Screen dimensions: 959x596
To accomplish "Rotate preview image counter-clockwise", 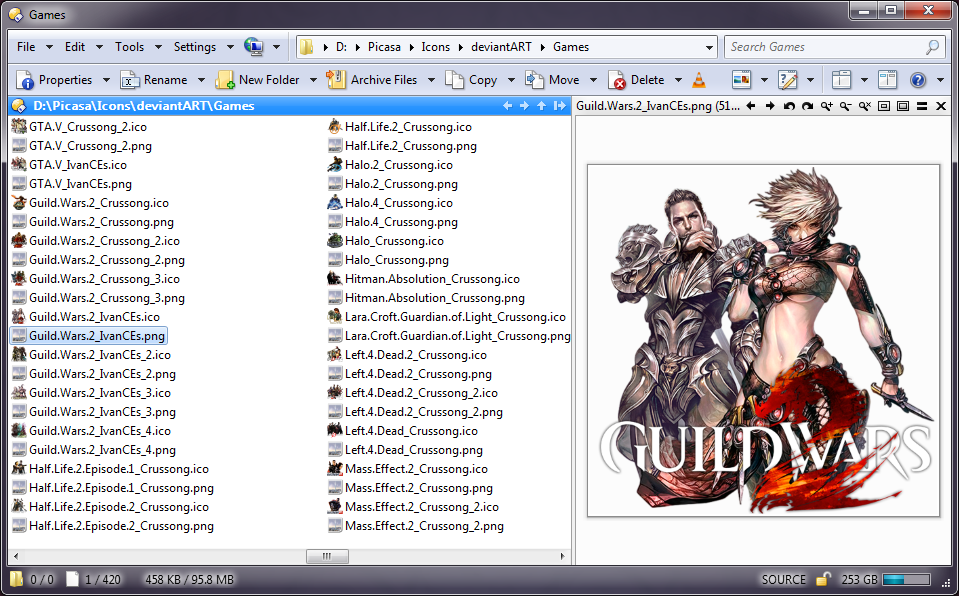I will pyautogui.click(x=789, y=106).
